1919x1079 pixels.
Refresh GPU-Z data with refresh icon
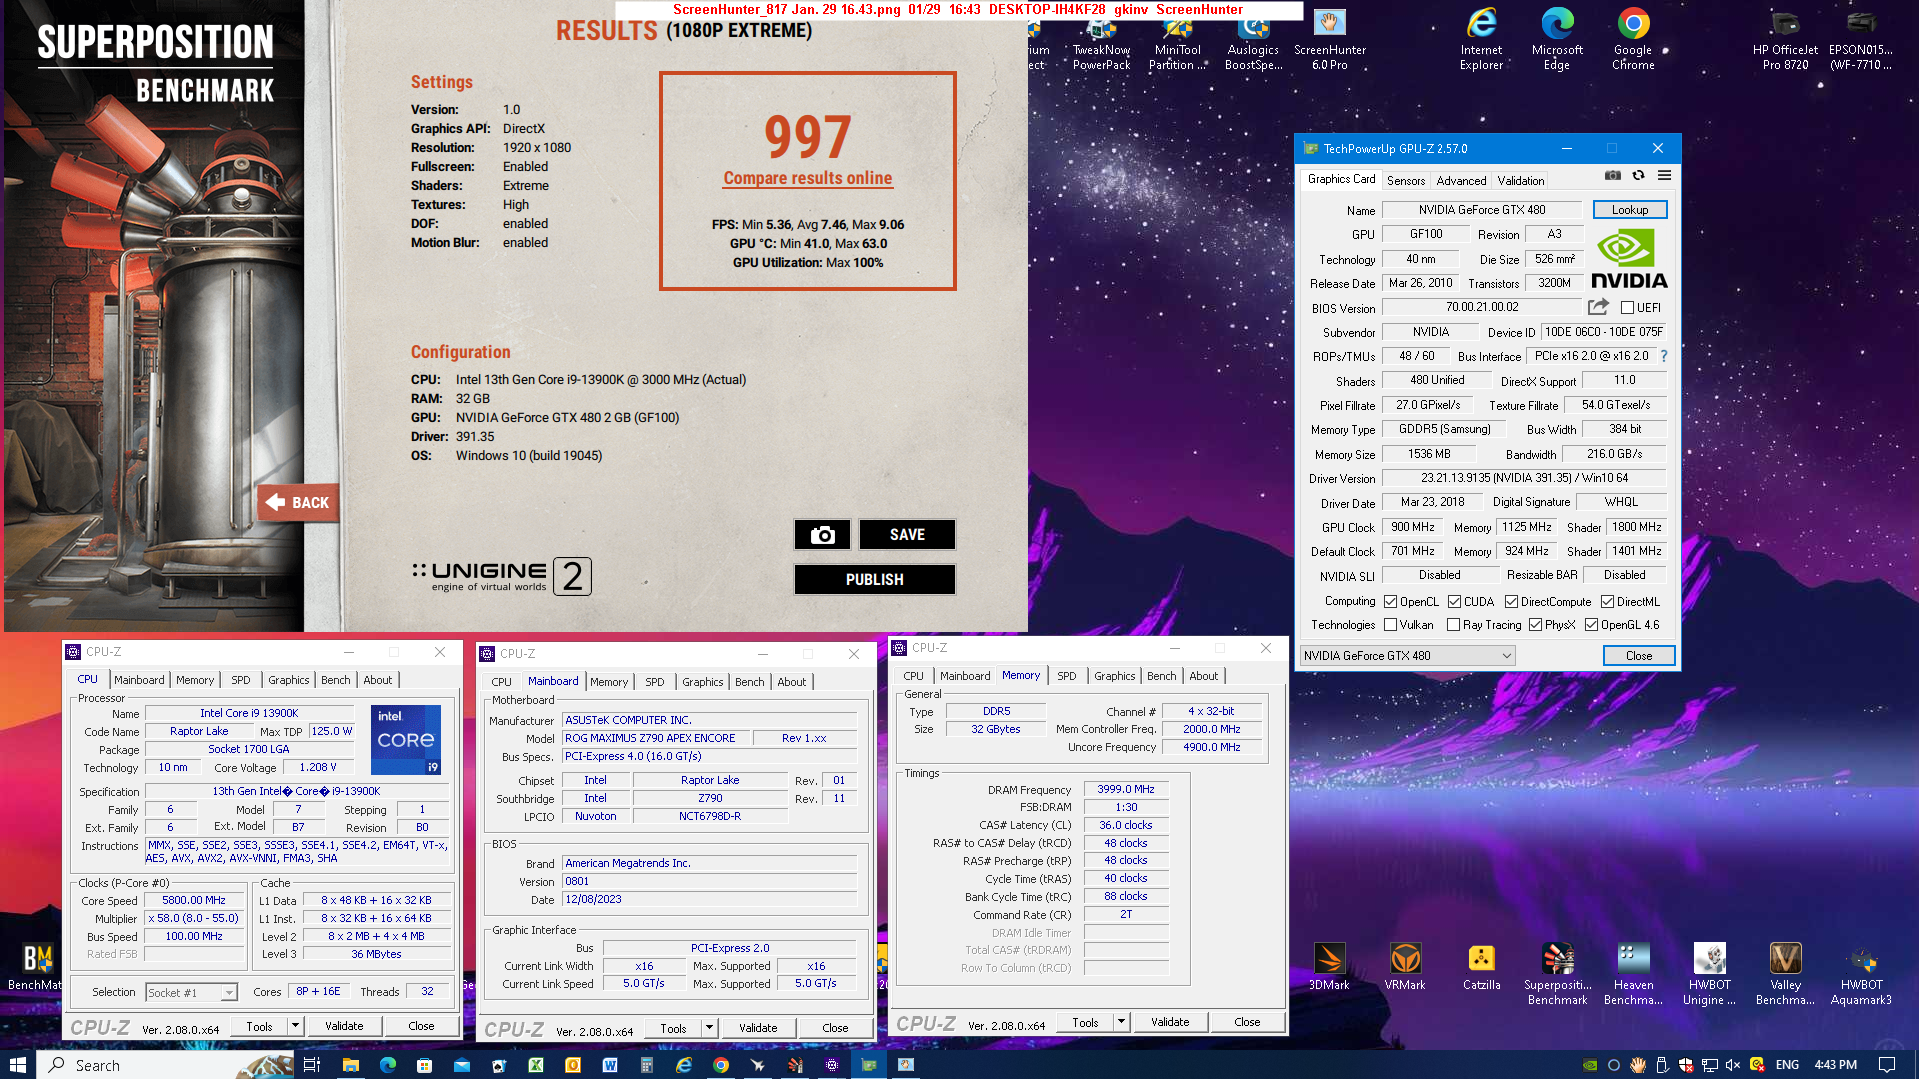(1638, 175)
